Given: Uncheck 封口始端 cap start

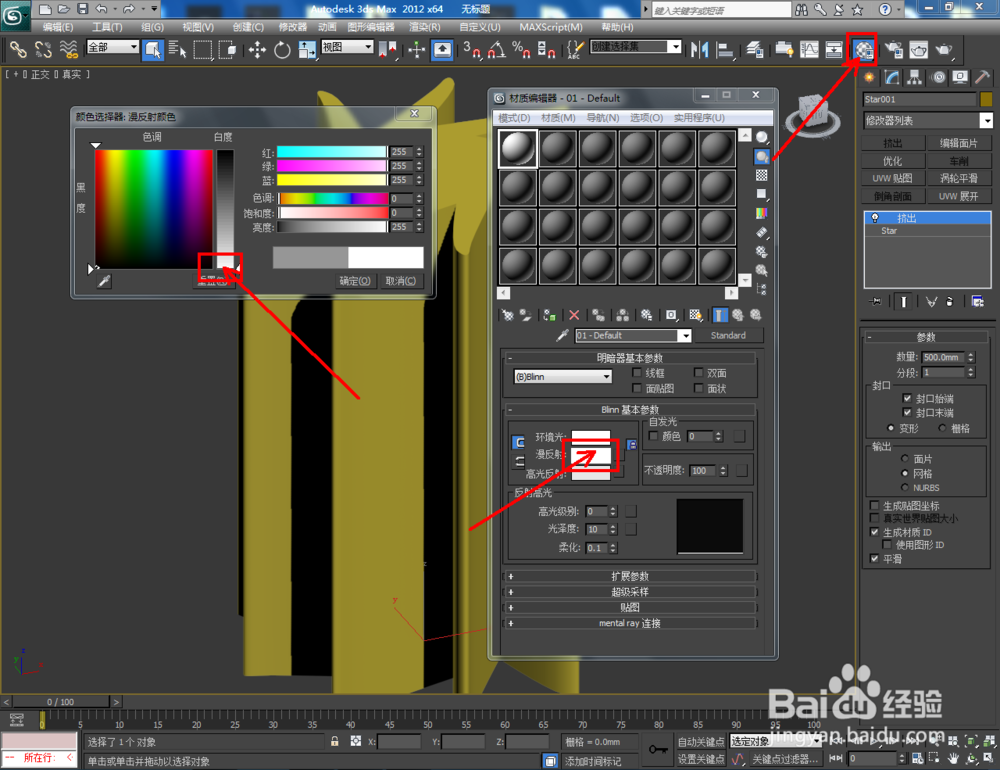Looking at the screenshot, I should 907,398.
